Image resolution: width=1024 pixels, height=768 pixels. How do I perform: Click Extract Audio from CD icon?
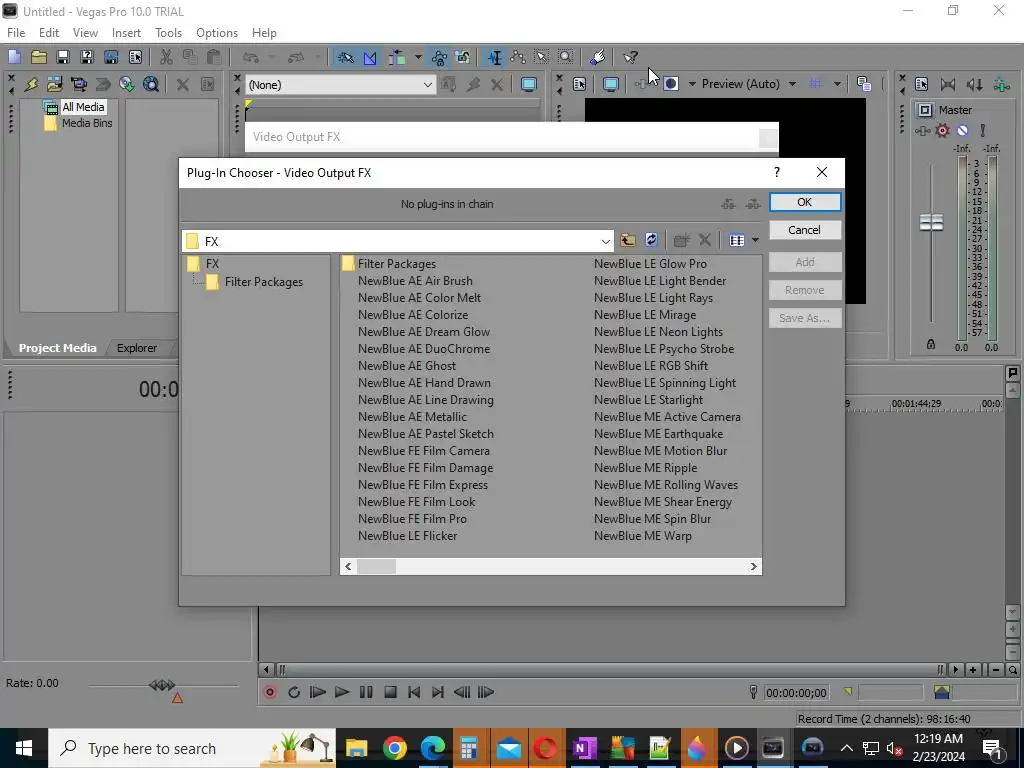click(127, 84)
